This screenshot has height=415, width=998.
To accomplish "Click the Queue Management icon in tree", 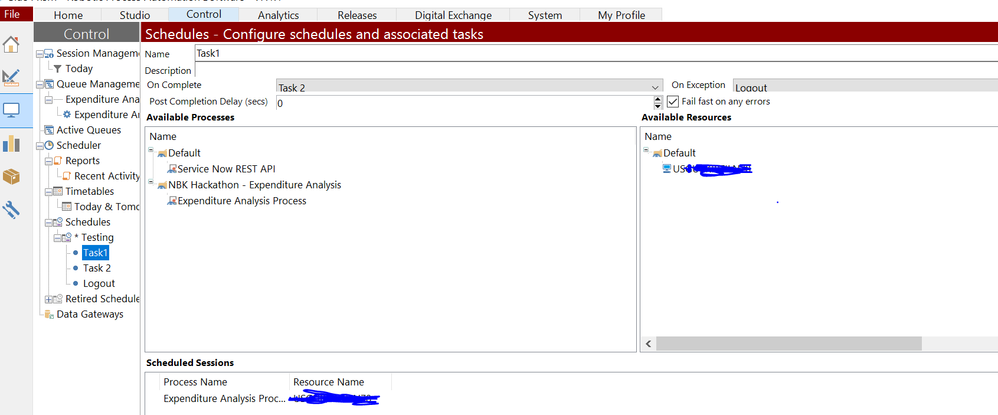I will [x=49, y=84].
